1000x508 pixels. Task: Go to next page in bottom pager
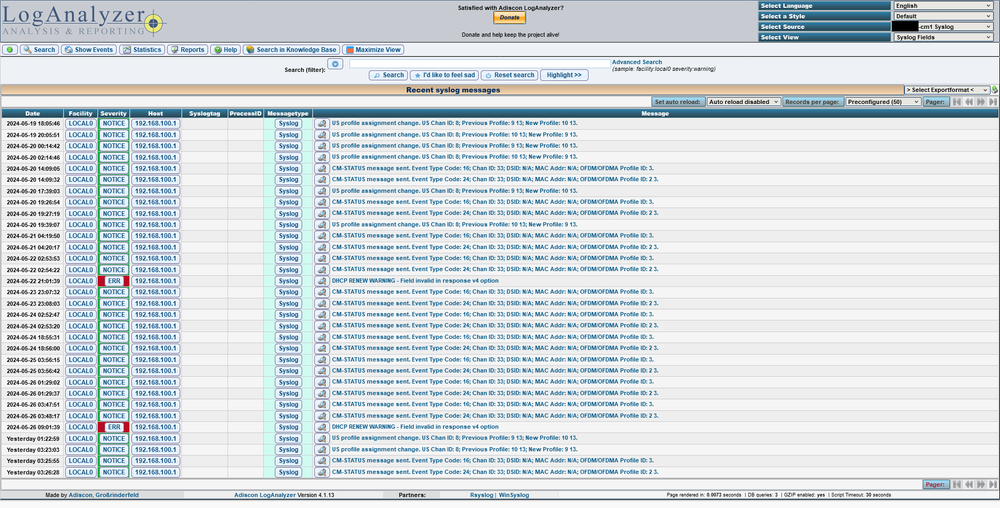(981, 484)
